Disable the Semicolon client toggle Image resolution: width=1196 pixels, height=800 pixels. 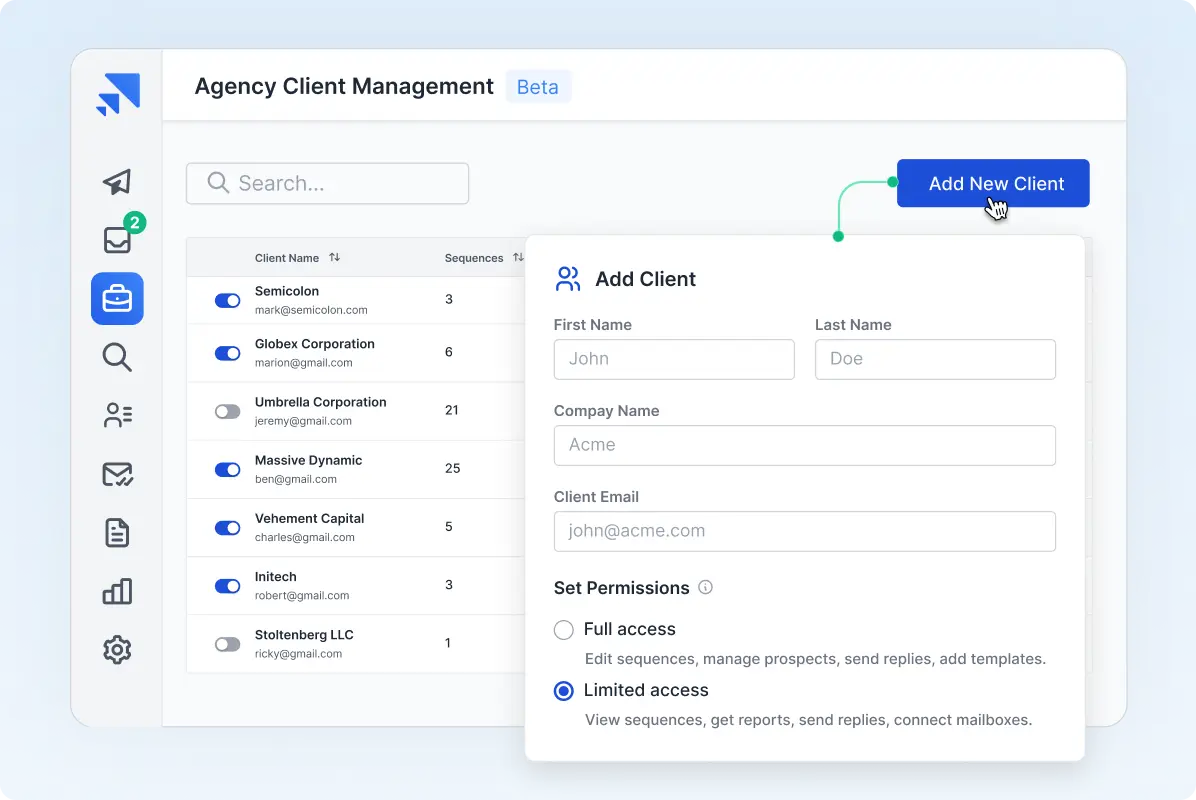point(228,300)
